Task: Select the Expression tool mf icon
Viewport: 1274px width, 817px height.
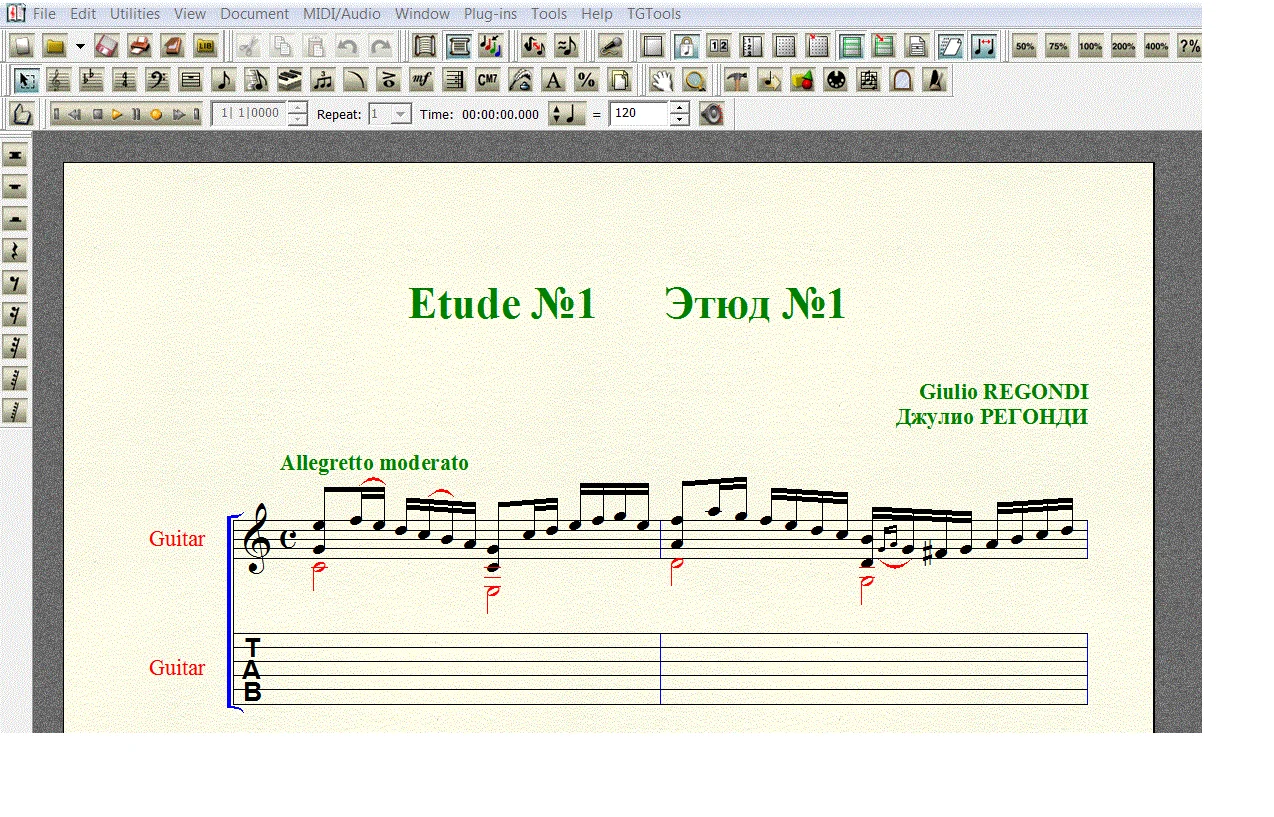Action: pos(422,80)
